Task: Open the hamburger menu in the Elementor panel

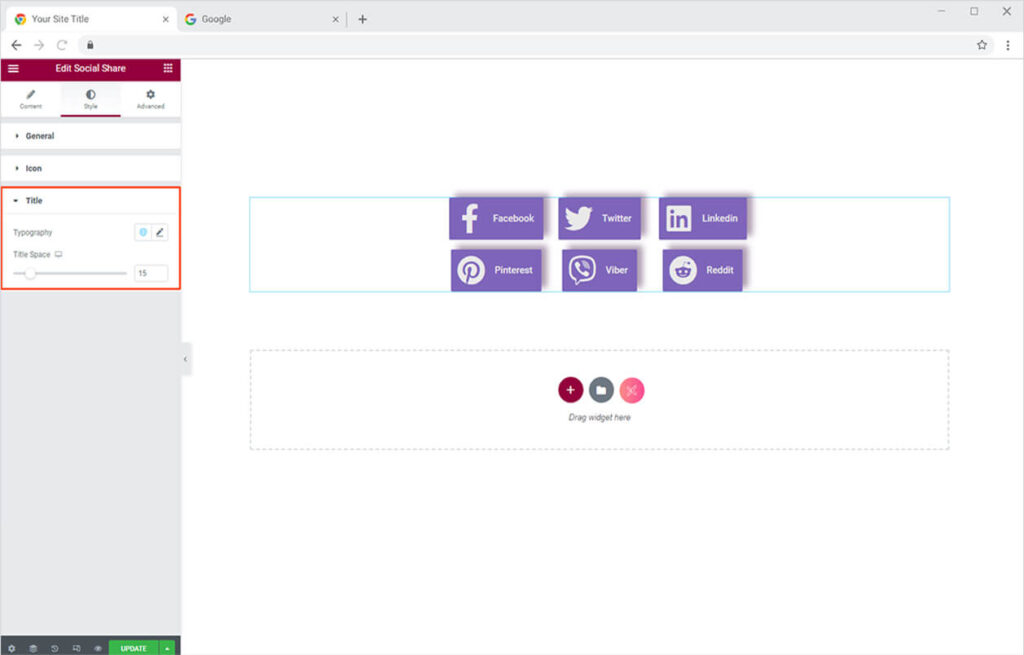Action: [x=13, y=68]
